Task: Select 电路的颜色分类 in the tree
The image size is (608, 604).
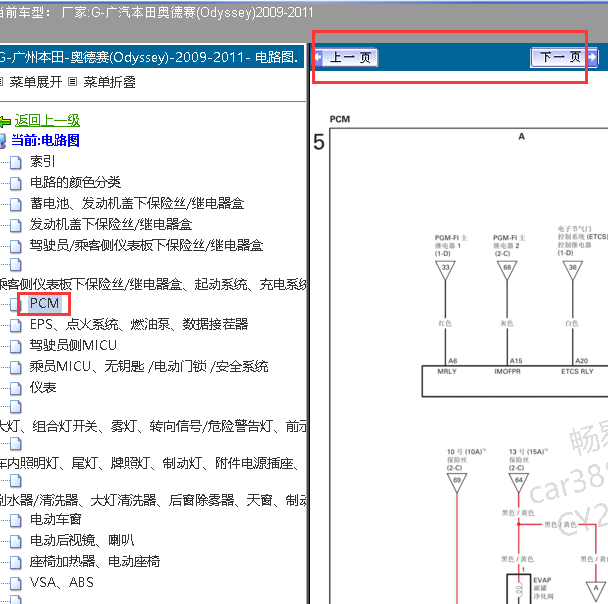Action: pos(76,182)
